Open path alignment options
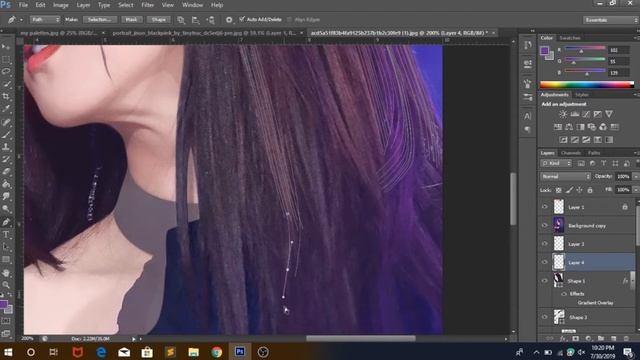Image resolution: width=640 pixels, height=360 pixels. click(196, 20)
